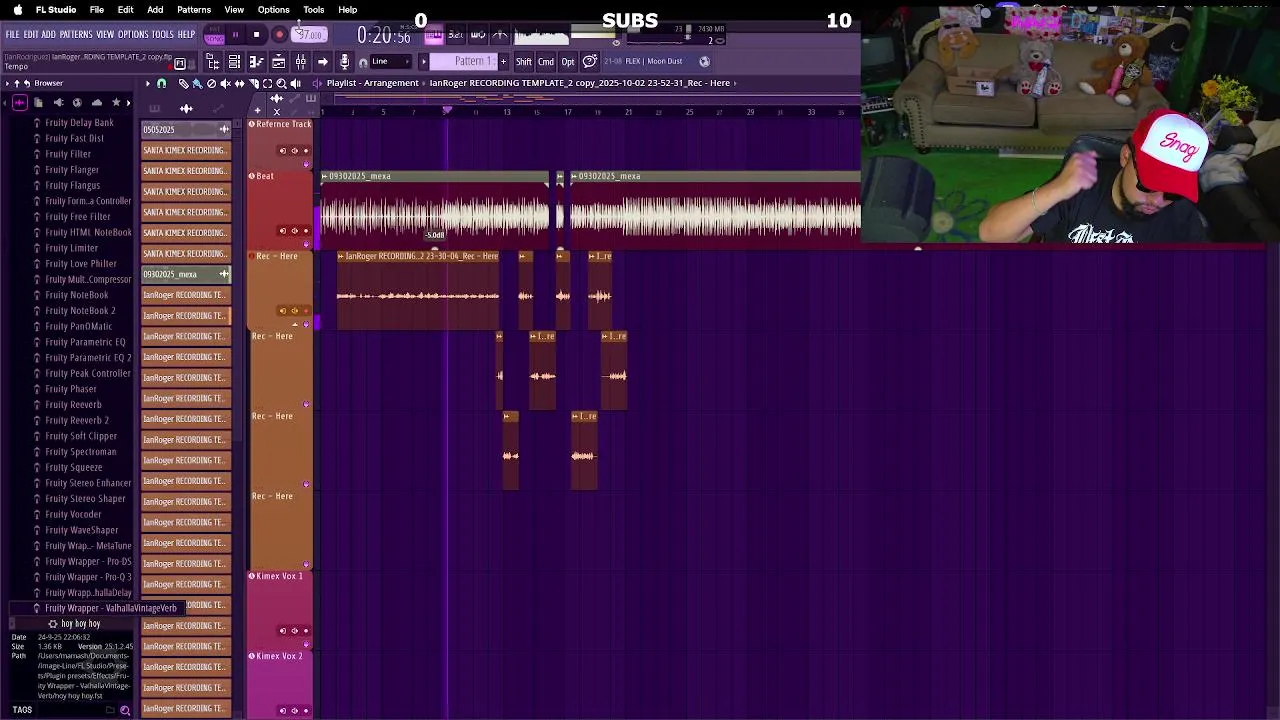Toggle the playlist magnet snap icon
Screen dimensions: 1280x720
(x=161, y=84)
